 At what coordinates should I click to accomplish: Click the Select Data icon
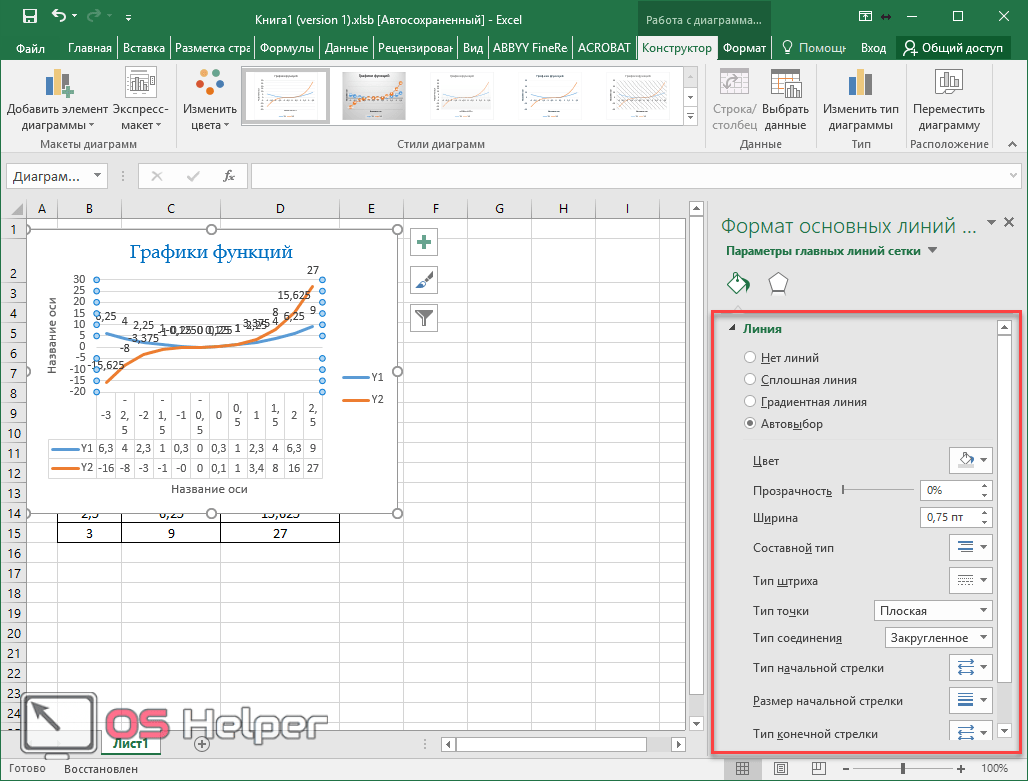tap(785, 101)
